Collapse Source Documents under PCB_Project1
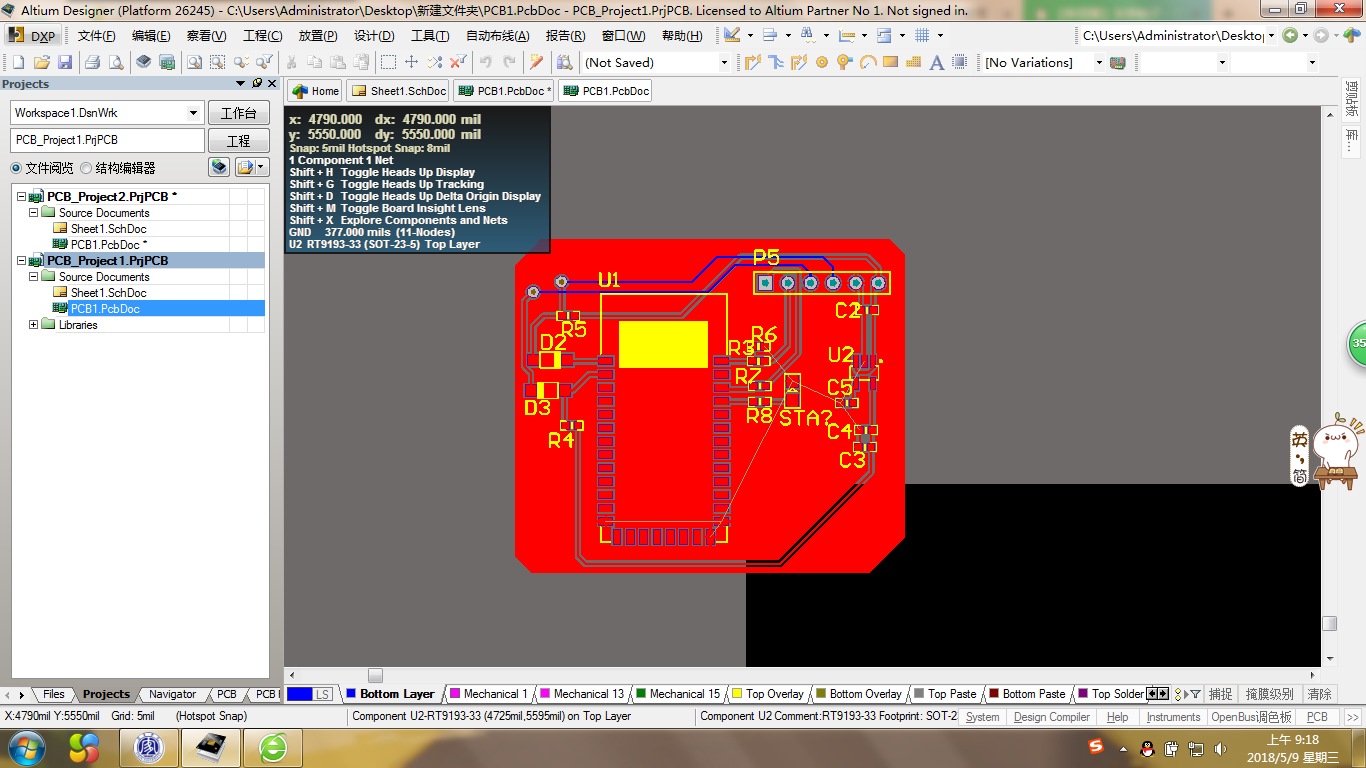1366x768 pixels. [34, 277]
